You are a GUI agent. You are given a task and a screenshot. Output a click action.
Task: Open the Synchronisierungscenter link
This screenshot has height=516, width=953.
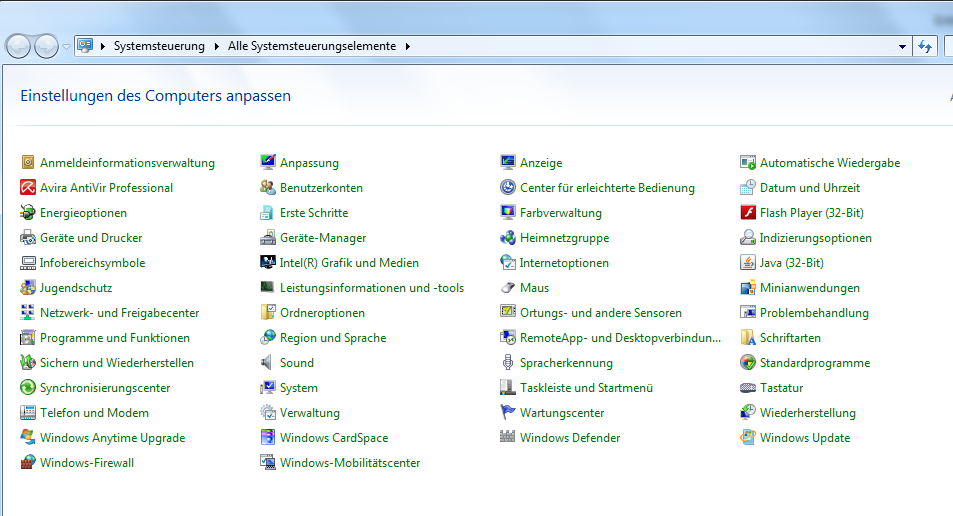tap(105, 387)
